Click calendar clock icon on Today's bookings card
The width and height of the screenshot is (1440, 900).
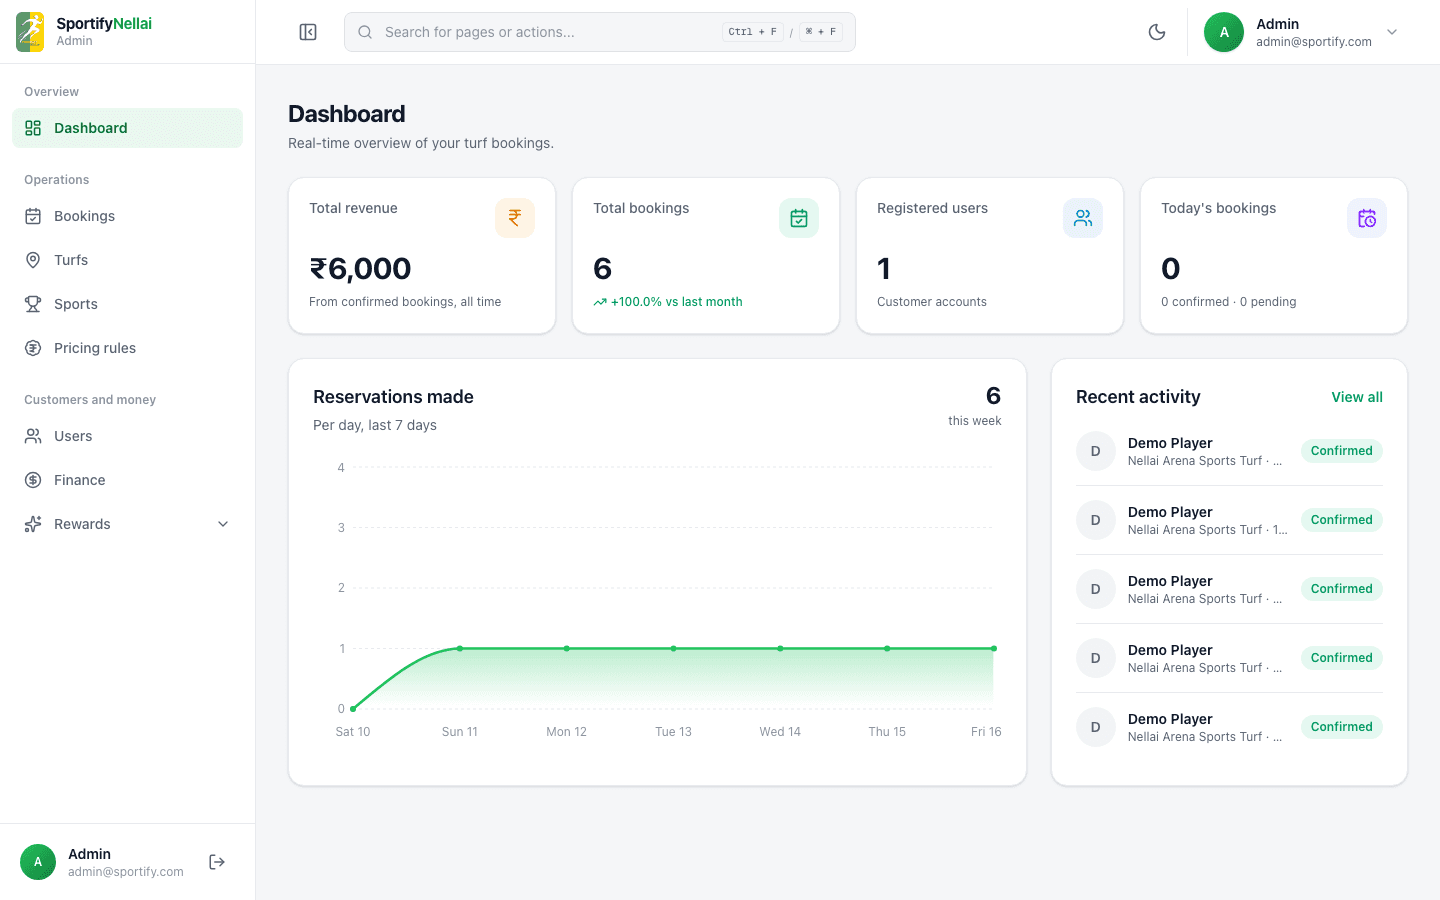click(x=1367, y=218)
